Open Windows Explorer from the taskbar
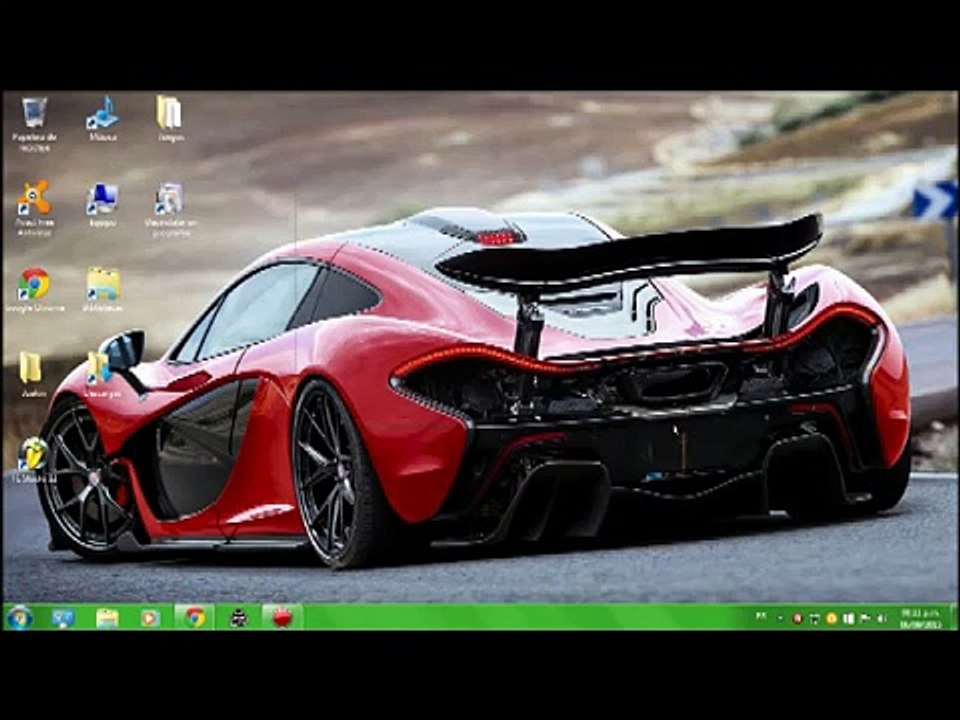The image size is (960, 720). tap(107, 618)
